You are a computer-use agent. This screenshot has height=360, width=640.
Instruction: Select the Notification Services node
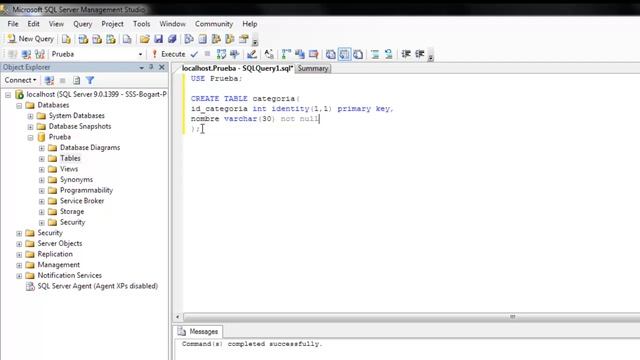(69, 276)
